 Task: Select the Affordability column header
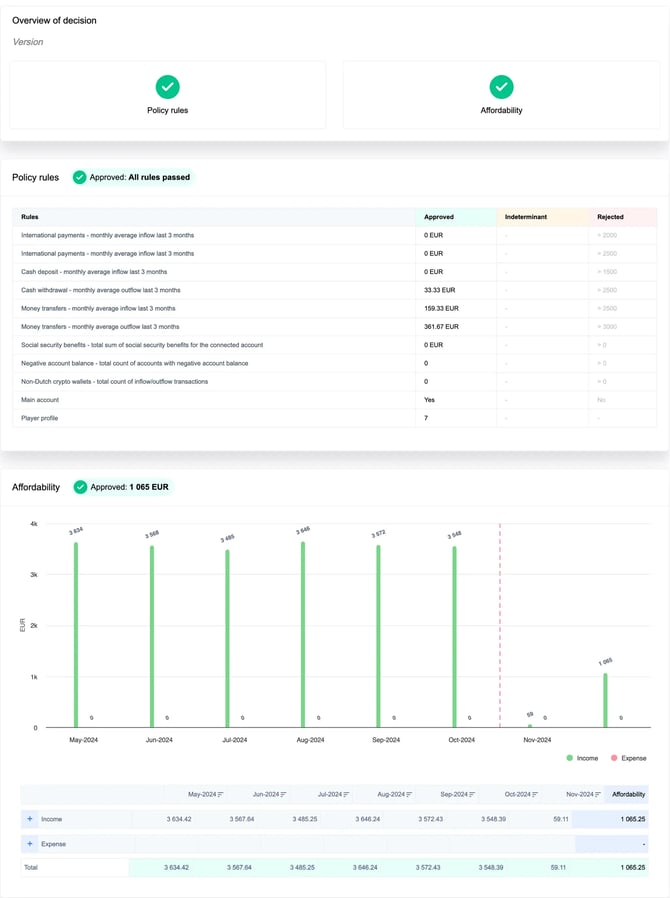628,794
